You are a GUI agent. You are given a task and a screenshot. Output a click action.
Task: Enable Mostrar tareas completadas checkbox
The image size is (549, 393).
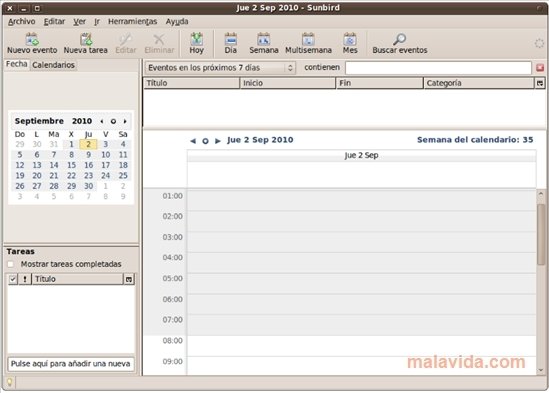pos(11,264)
